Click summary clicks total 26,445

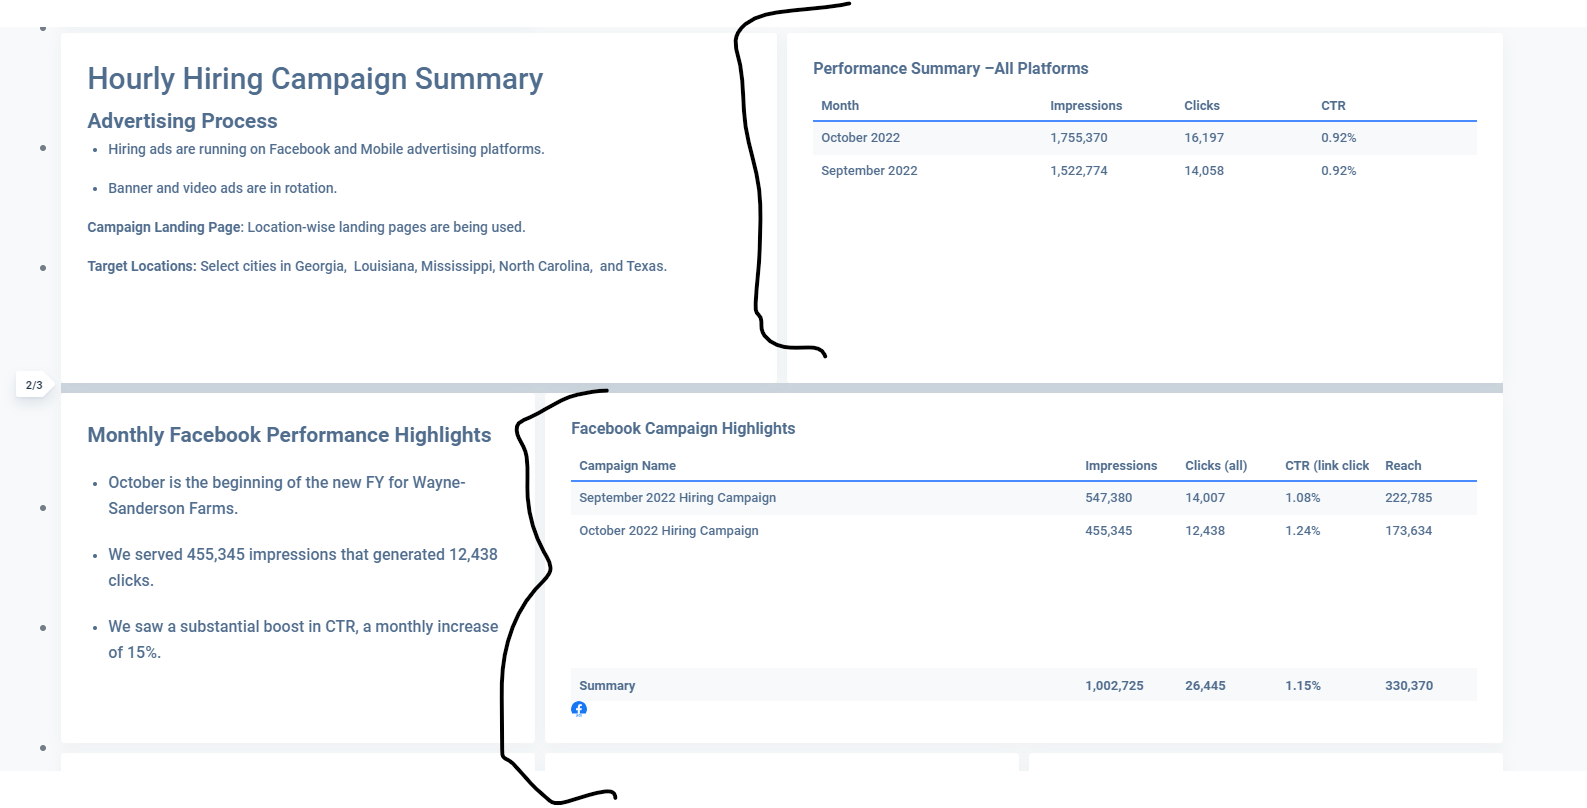click(1205, 686)
